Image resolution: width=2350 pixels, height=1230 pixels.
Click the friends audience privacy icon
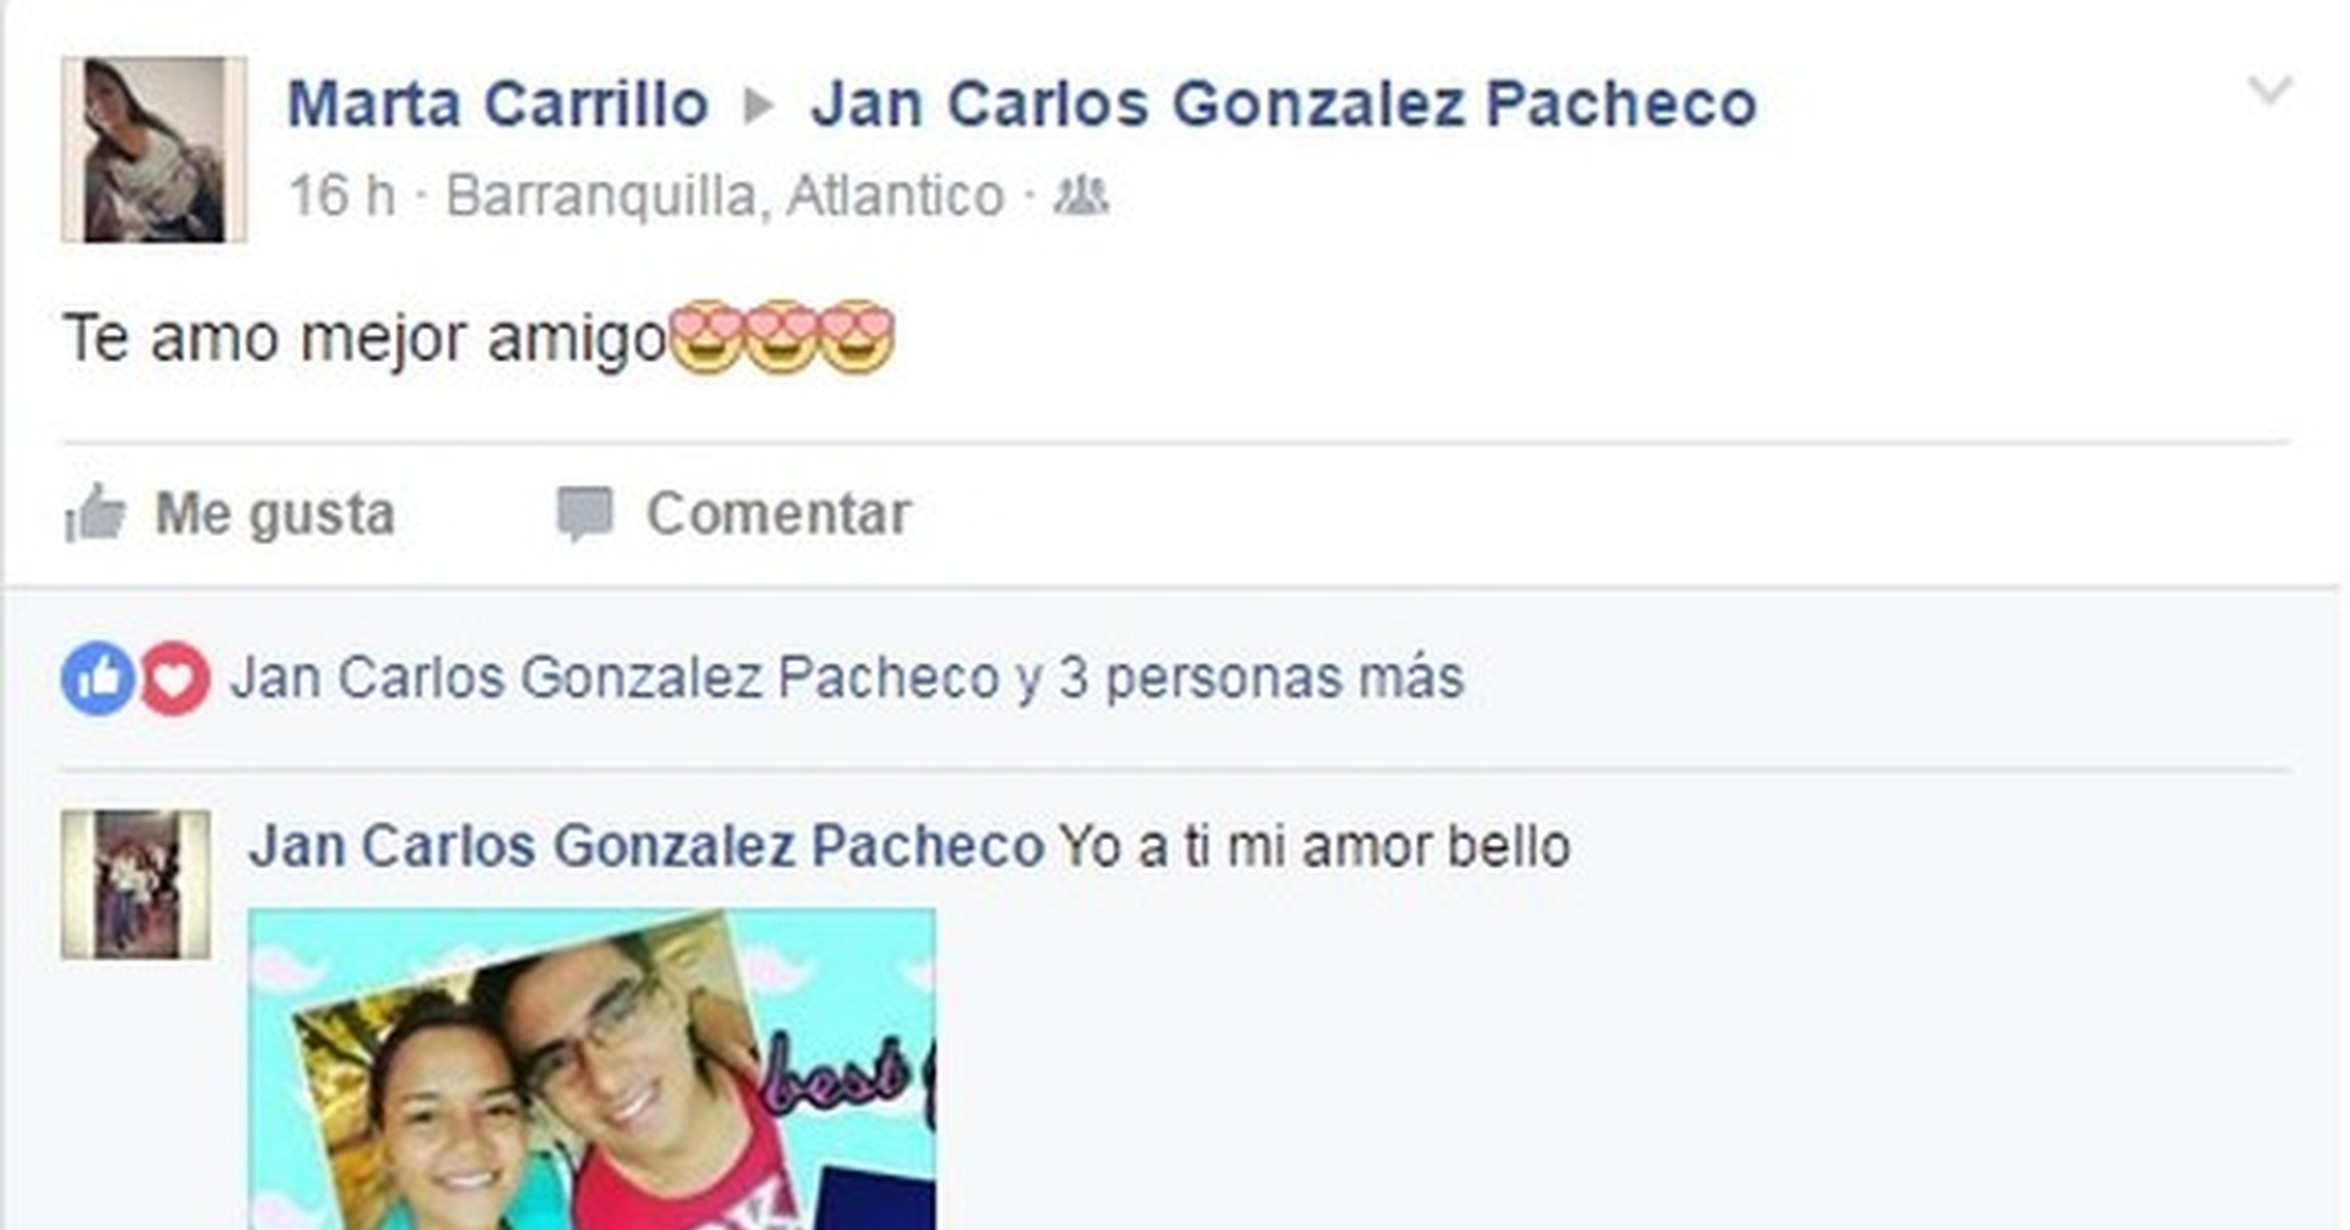tap(1081, 195)
